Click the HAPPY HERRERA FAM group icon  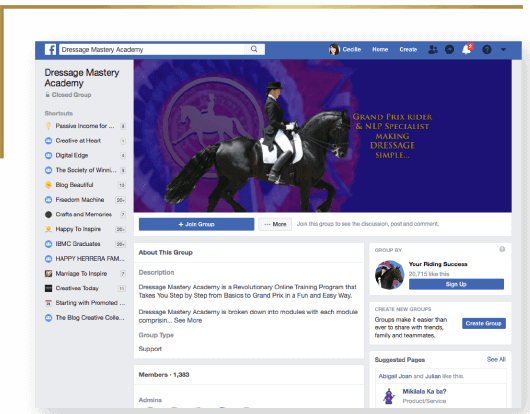(48, 259)
